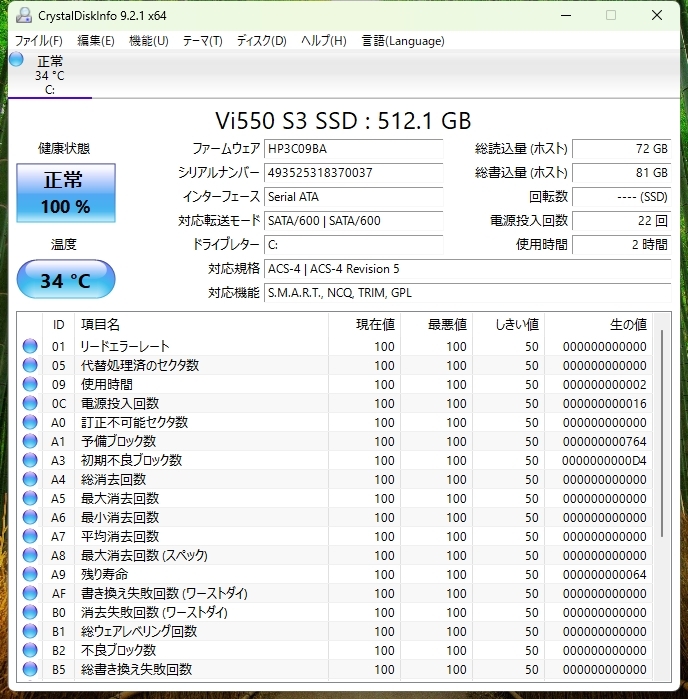
Task: Click the 温度 label
Action: coord(64,244)
